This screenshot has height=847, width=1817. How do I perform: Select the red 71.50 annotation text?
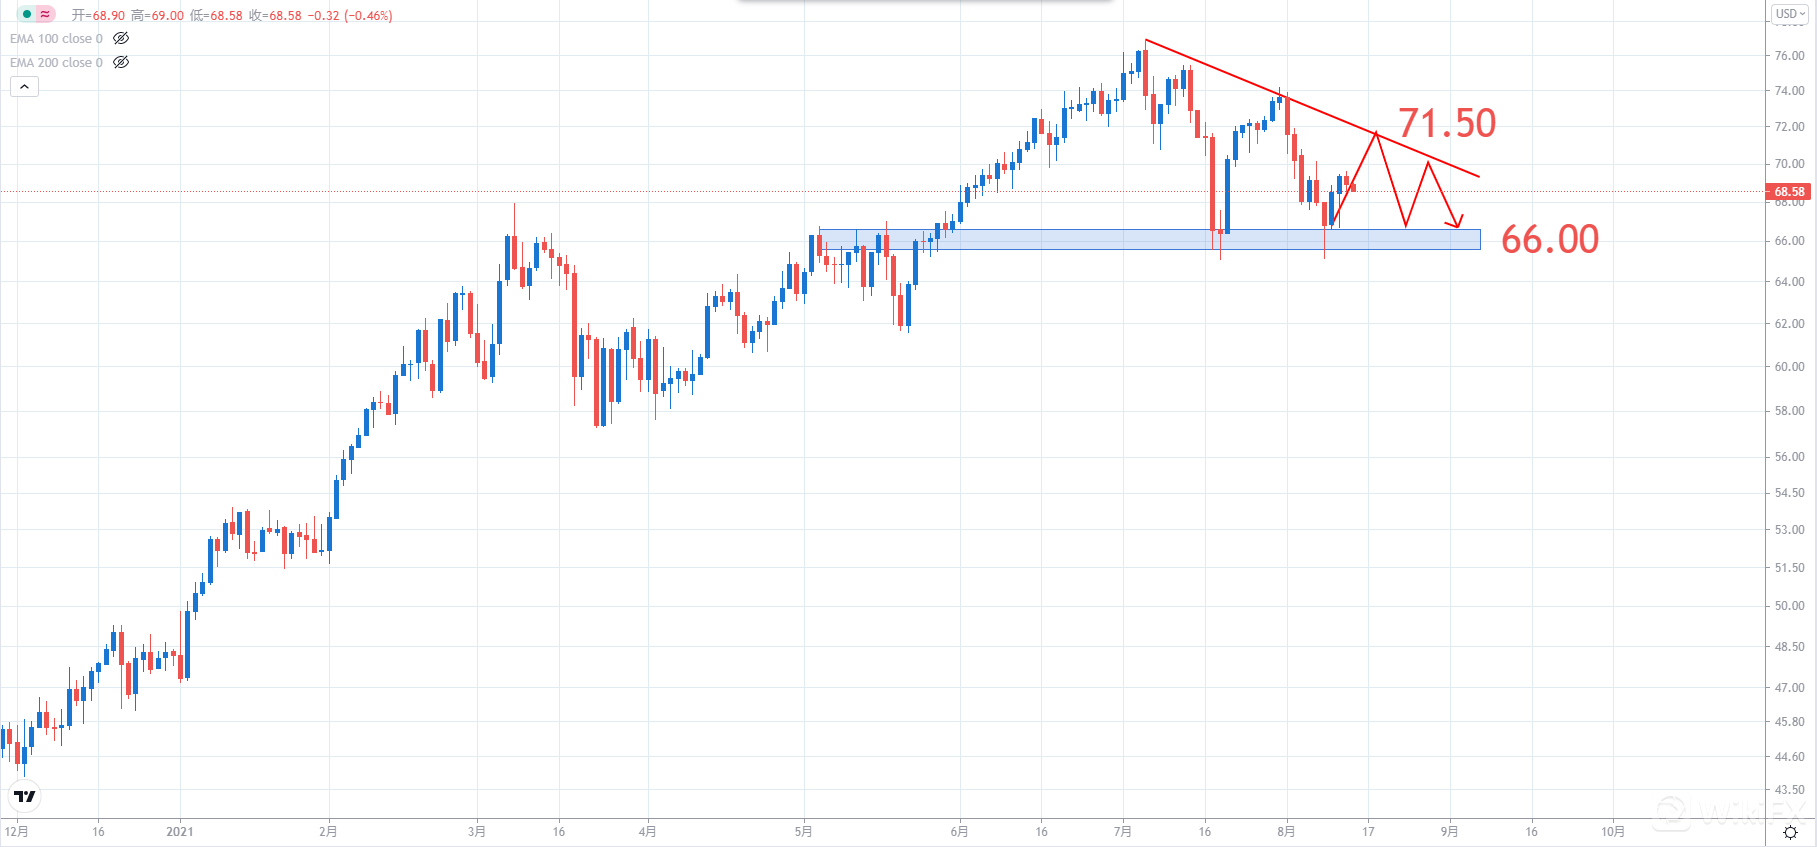(x=1445, y=122)
